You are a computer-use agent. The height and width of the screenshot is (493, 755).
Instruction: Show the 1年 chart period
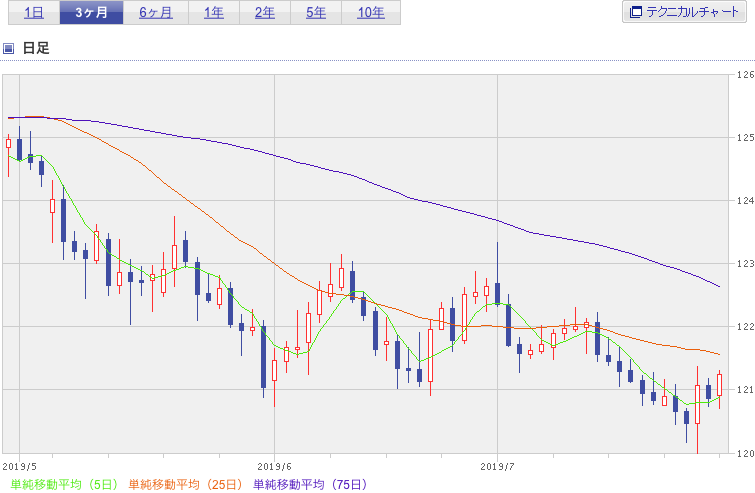pos(214,13)
